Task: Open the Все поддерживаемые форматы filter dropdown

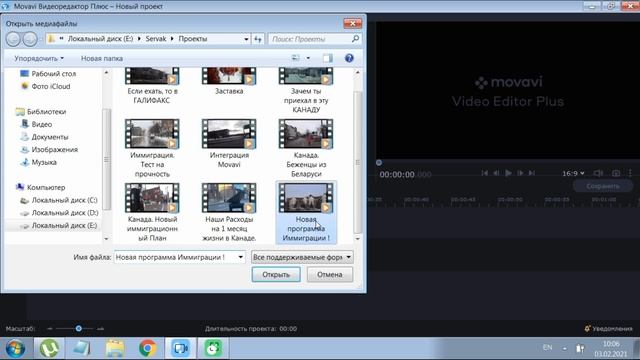Action: tap(302, 257)
